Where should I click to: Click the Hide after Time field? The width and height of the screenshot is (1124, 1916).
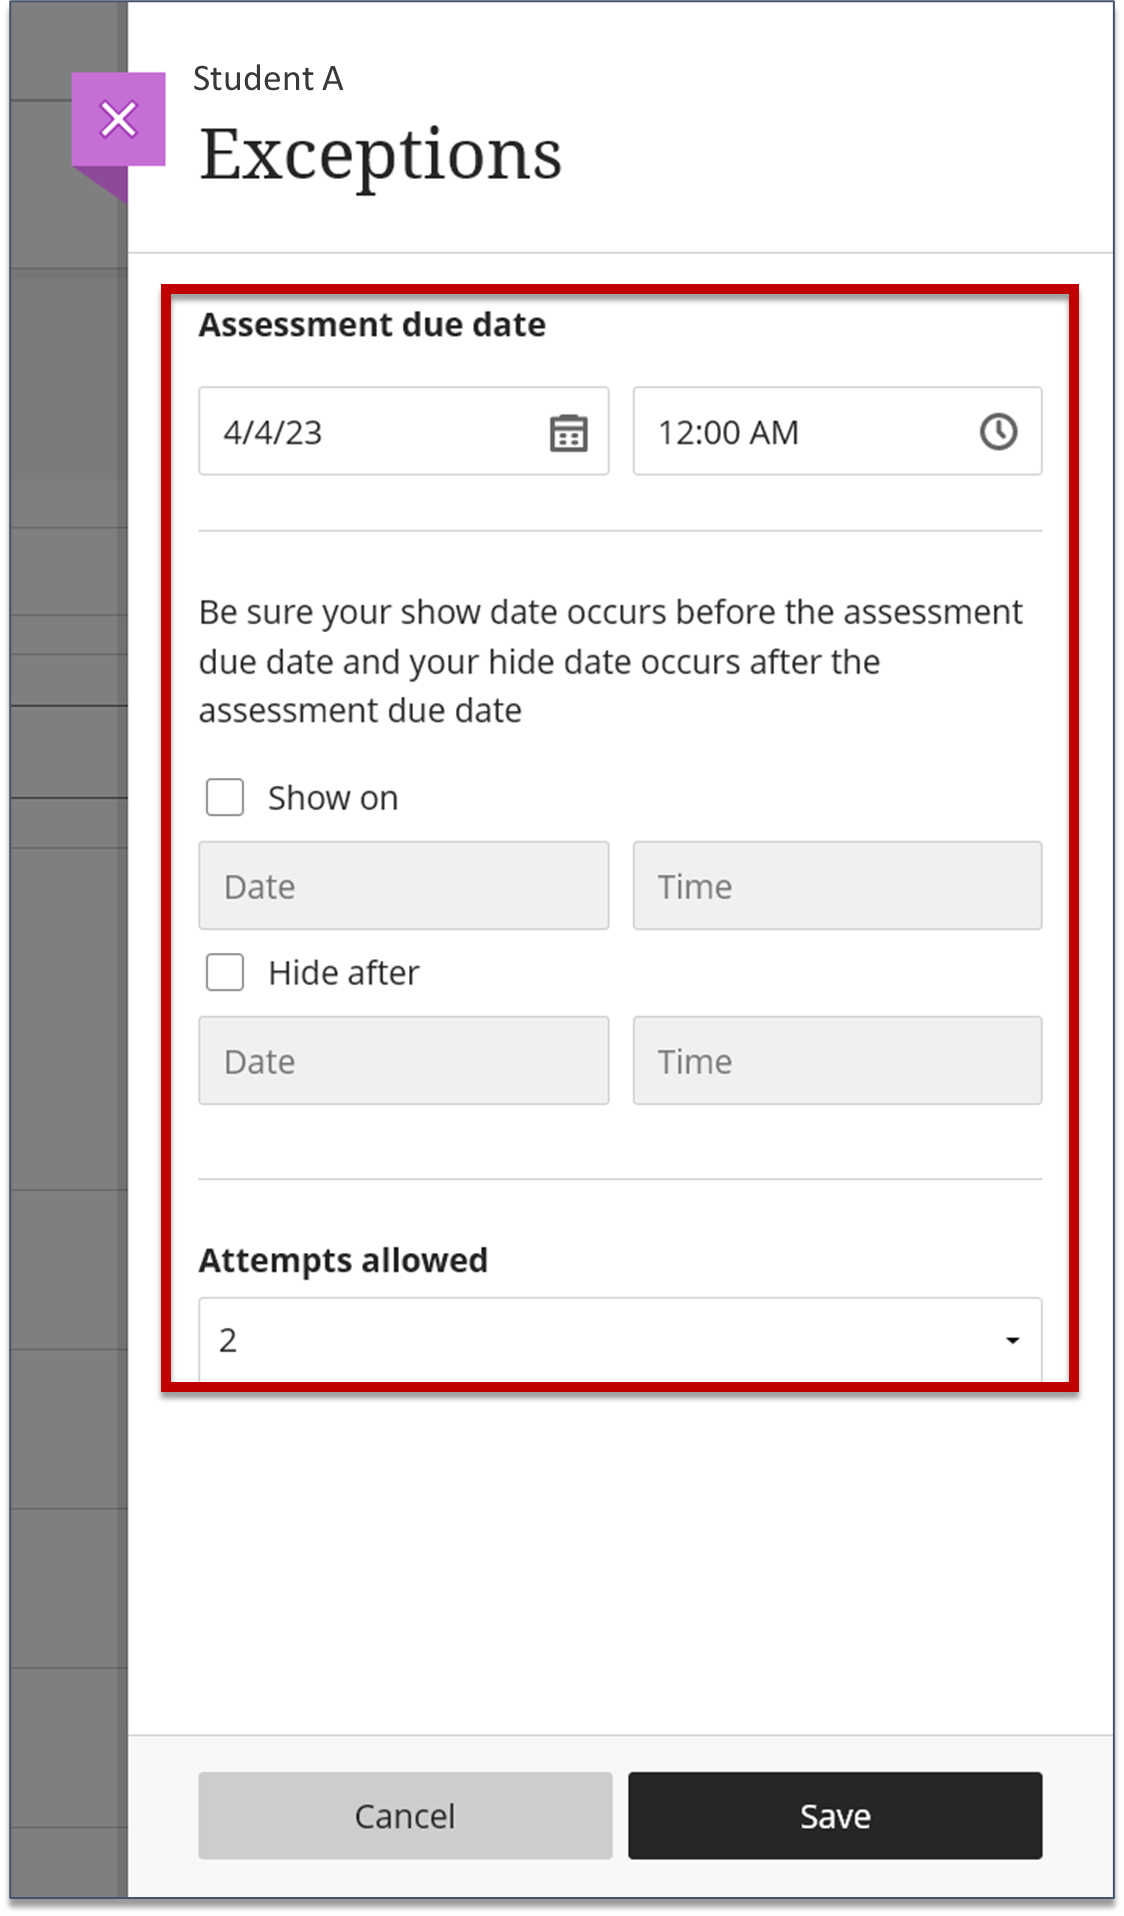point(837,1060)
